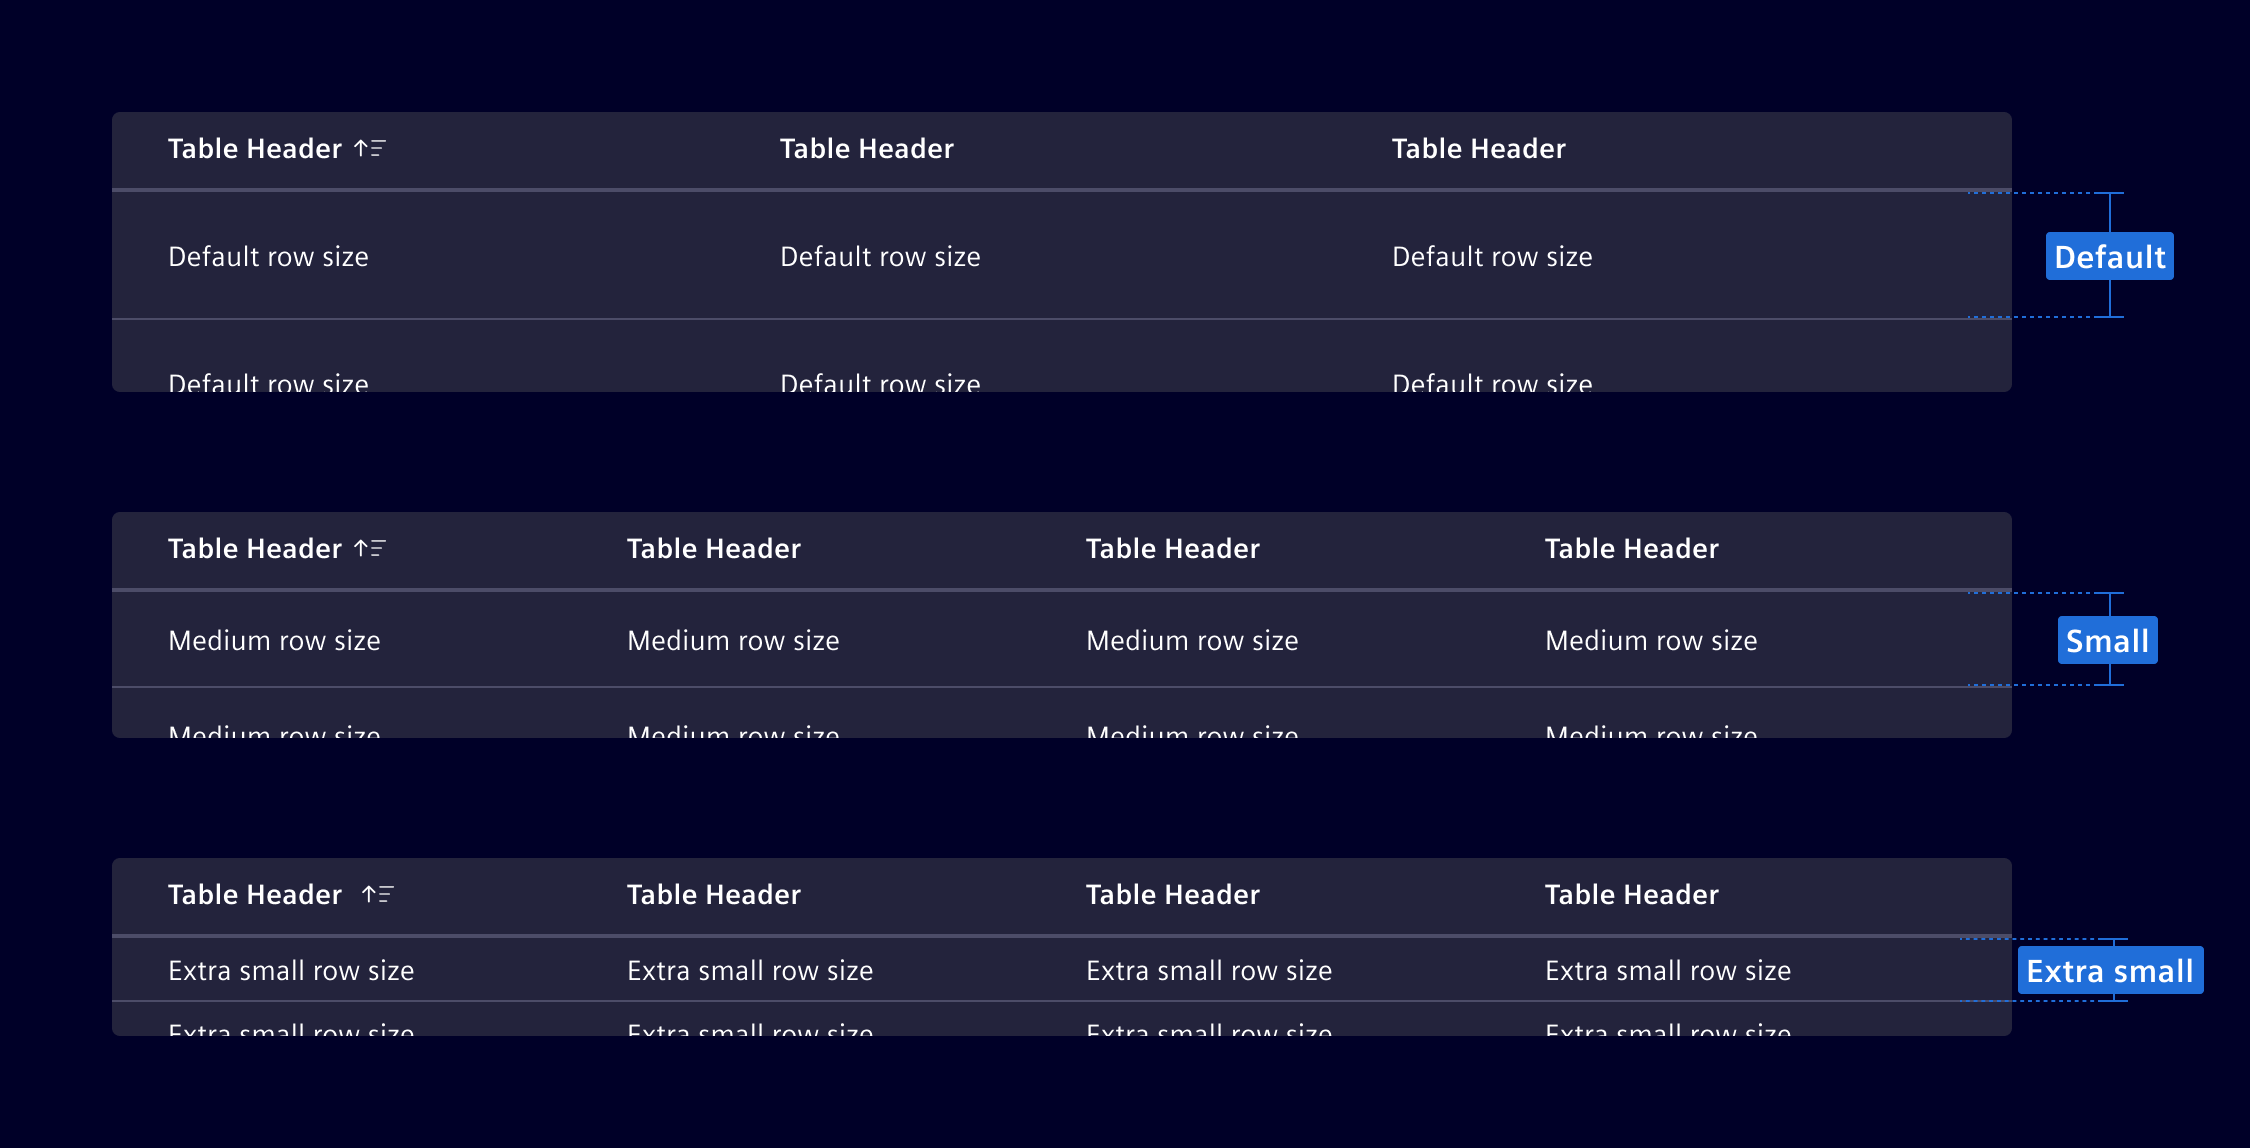
Task: Click second column header in the Medium row table
Action: pyautogui.click(x=713, y=549)
